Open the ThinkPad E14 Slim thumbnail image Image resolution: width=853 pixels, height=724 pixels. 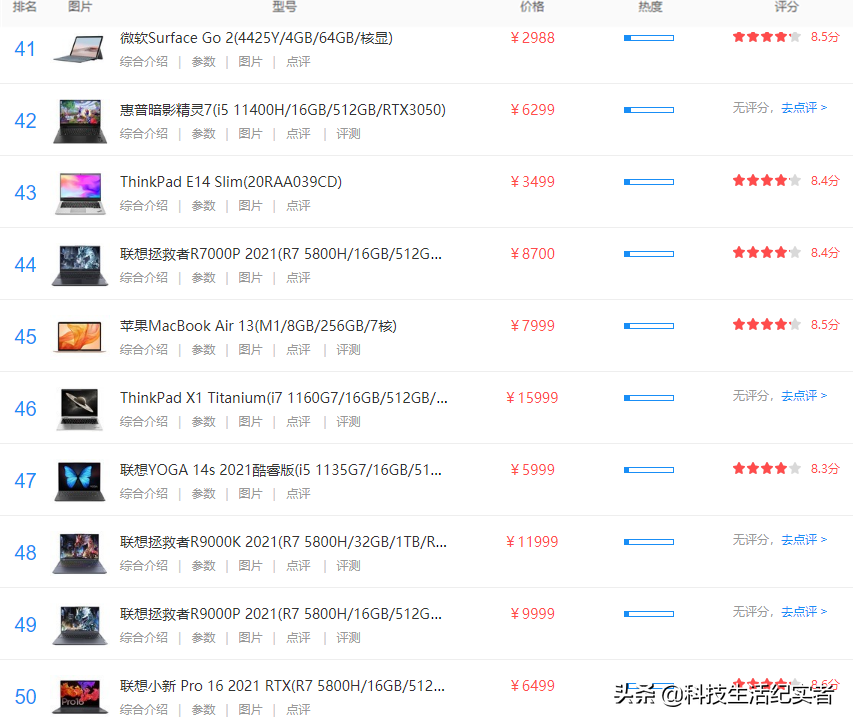[80, 193]
